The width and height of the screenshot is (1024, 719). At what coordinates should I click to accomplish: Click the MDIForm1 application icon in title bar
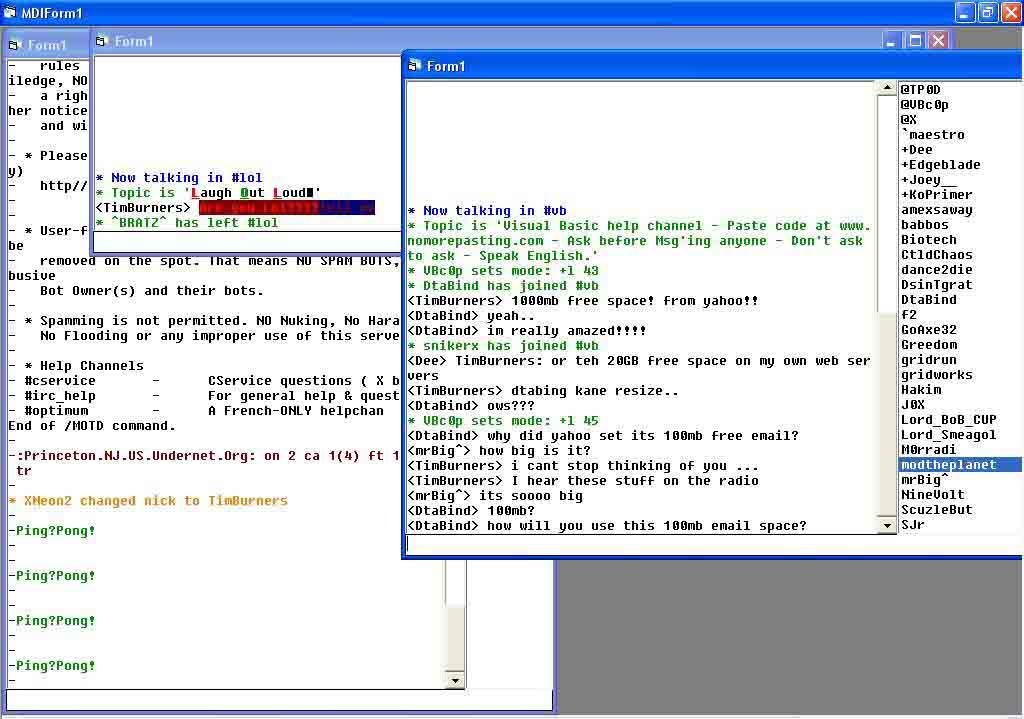(10, 13)
